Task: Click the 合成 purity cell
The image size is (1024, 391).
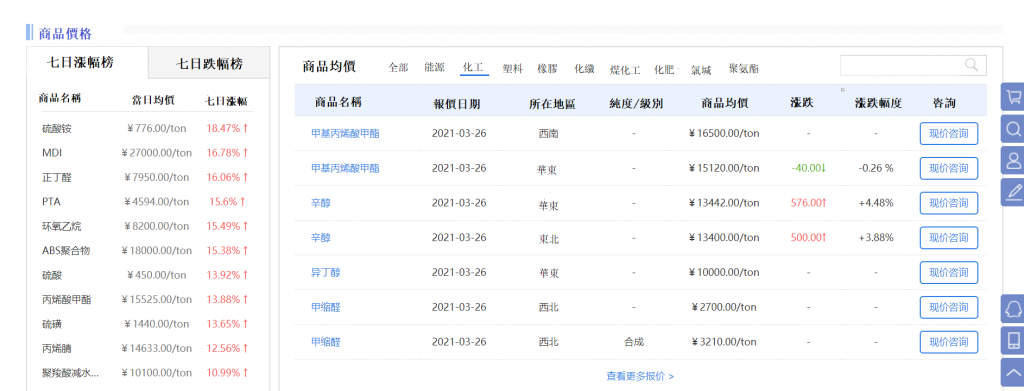Action: point(633,341)
